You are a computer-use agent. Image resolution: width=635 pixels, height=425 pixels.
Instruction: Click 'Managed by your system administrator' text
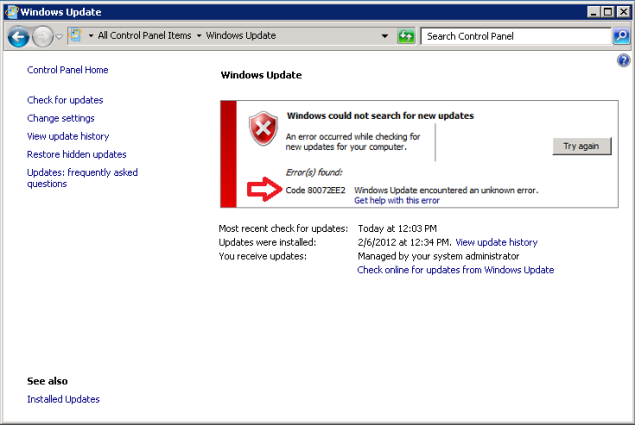438,256
